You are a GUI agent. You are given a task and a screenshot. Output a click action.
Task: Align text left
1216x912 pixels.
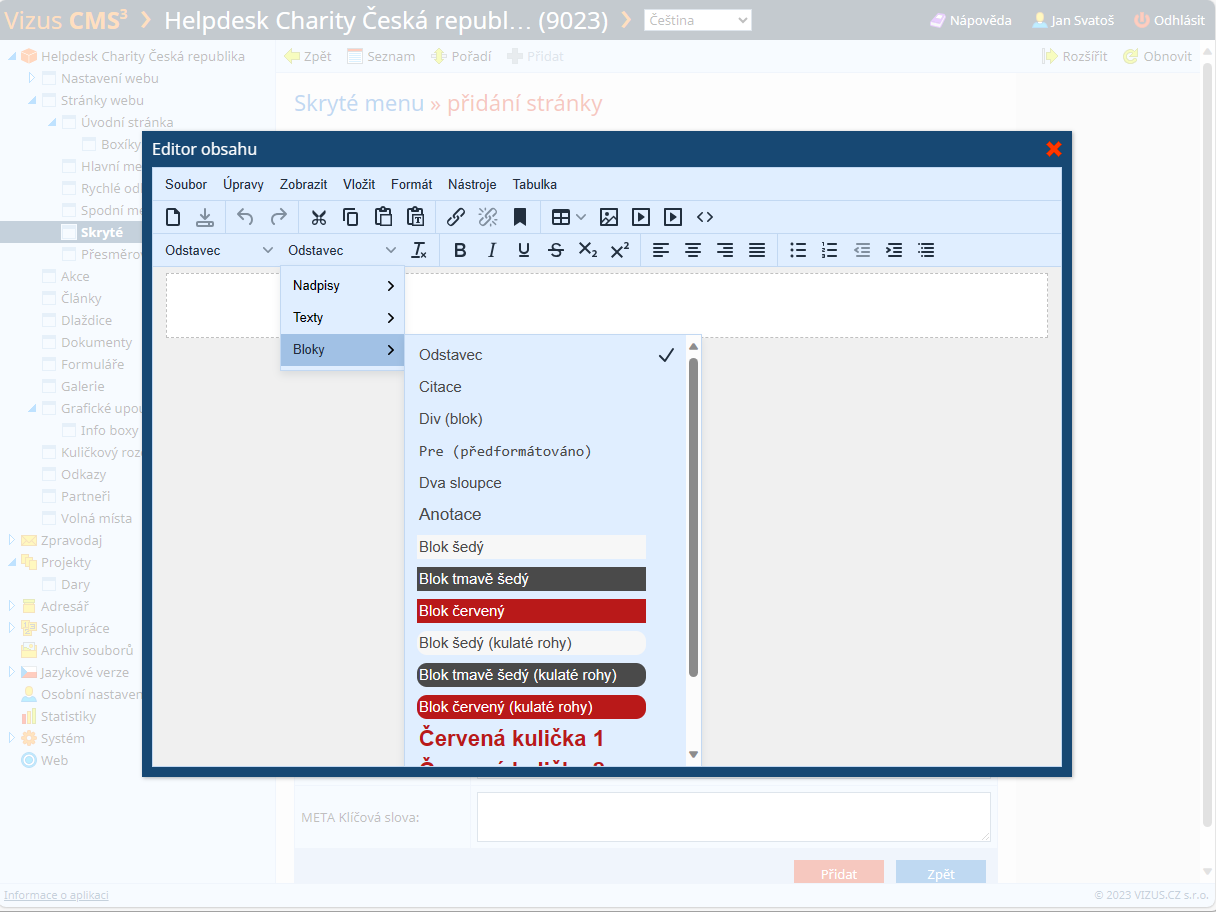tap(661, 250)
